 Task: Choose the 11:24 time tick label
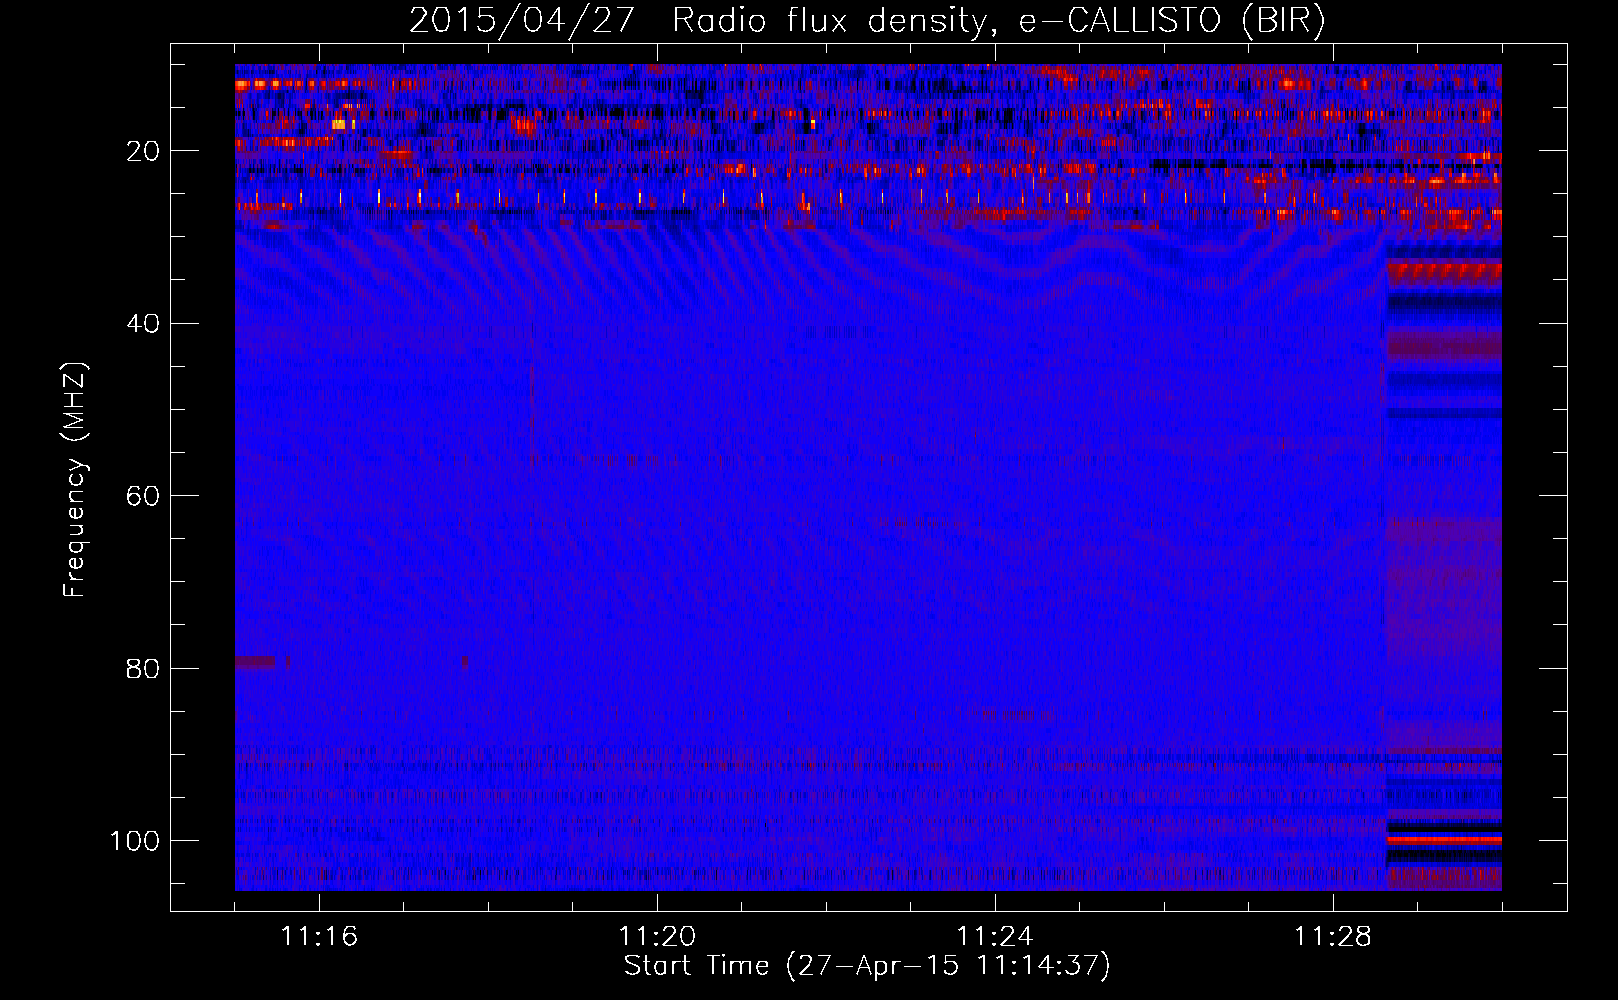[995, 937]
